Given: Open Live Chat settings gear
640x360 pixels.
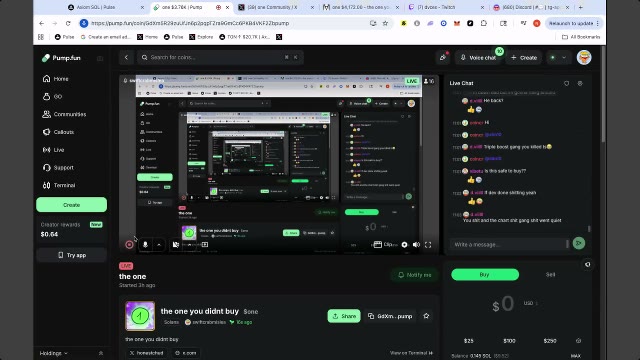Looking at the screenshot, I should pyautogui.click(x=580, y=83).
